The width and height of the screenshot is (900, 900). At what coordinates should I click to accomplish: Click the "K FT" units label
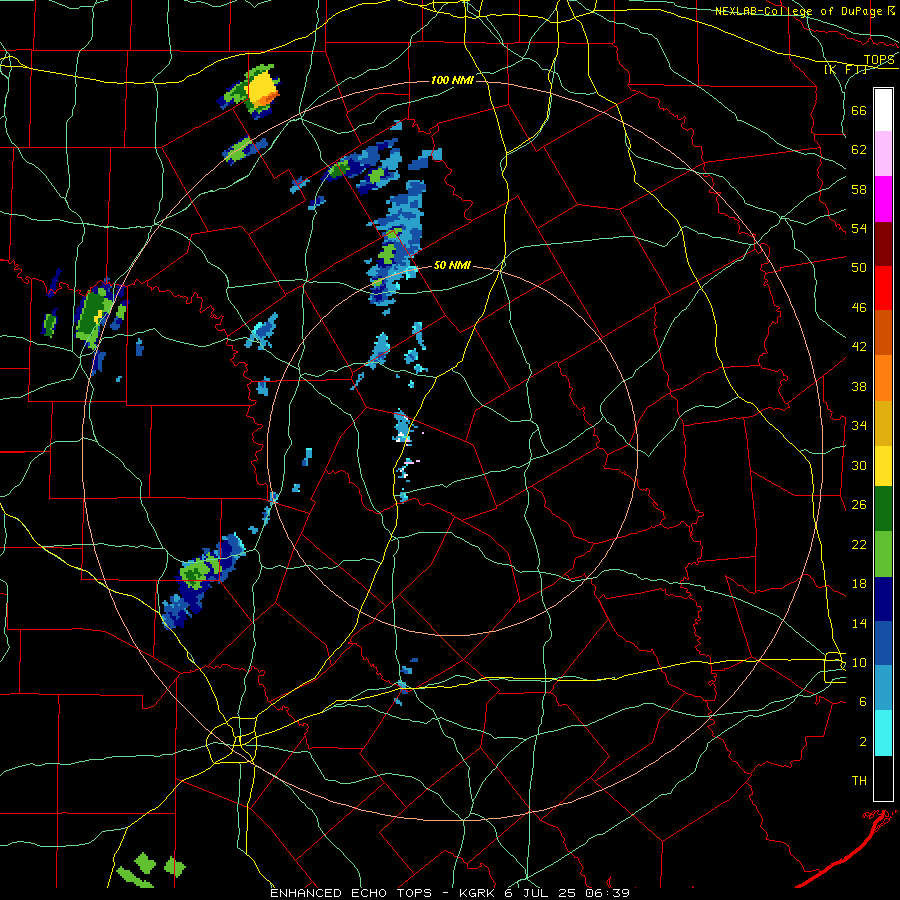845,70
